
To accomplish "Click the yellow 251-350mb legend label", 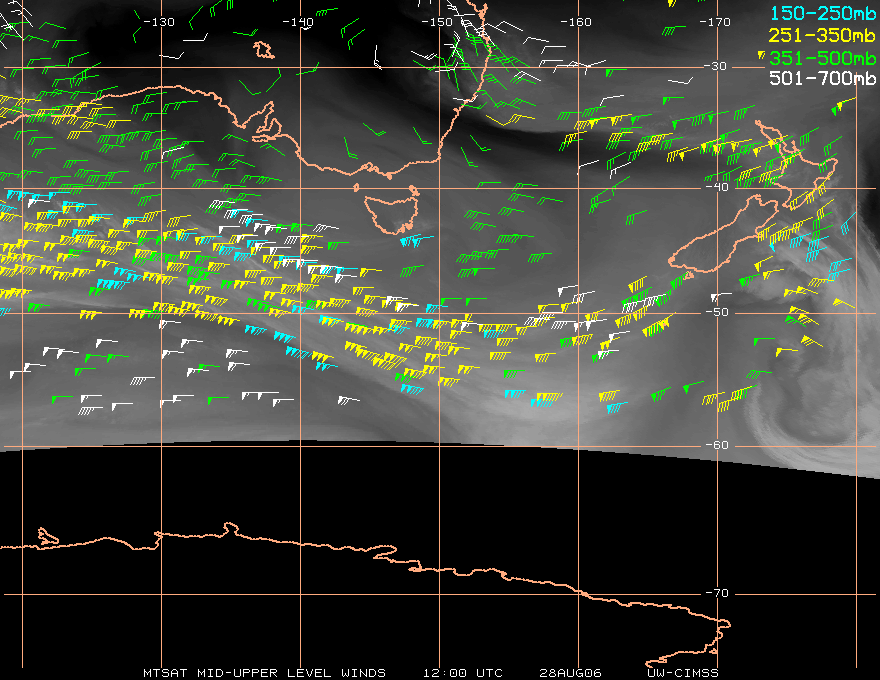I will point(822,35).
